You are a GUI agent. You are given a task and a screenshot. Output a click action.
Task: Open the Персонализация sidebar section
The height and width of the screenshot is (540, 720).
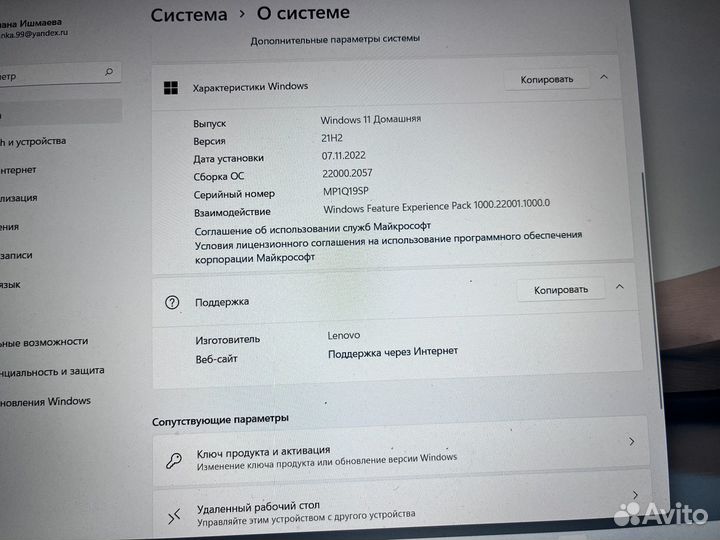pos(19,198)
